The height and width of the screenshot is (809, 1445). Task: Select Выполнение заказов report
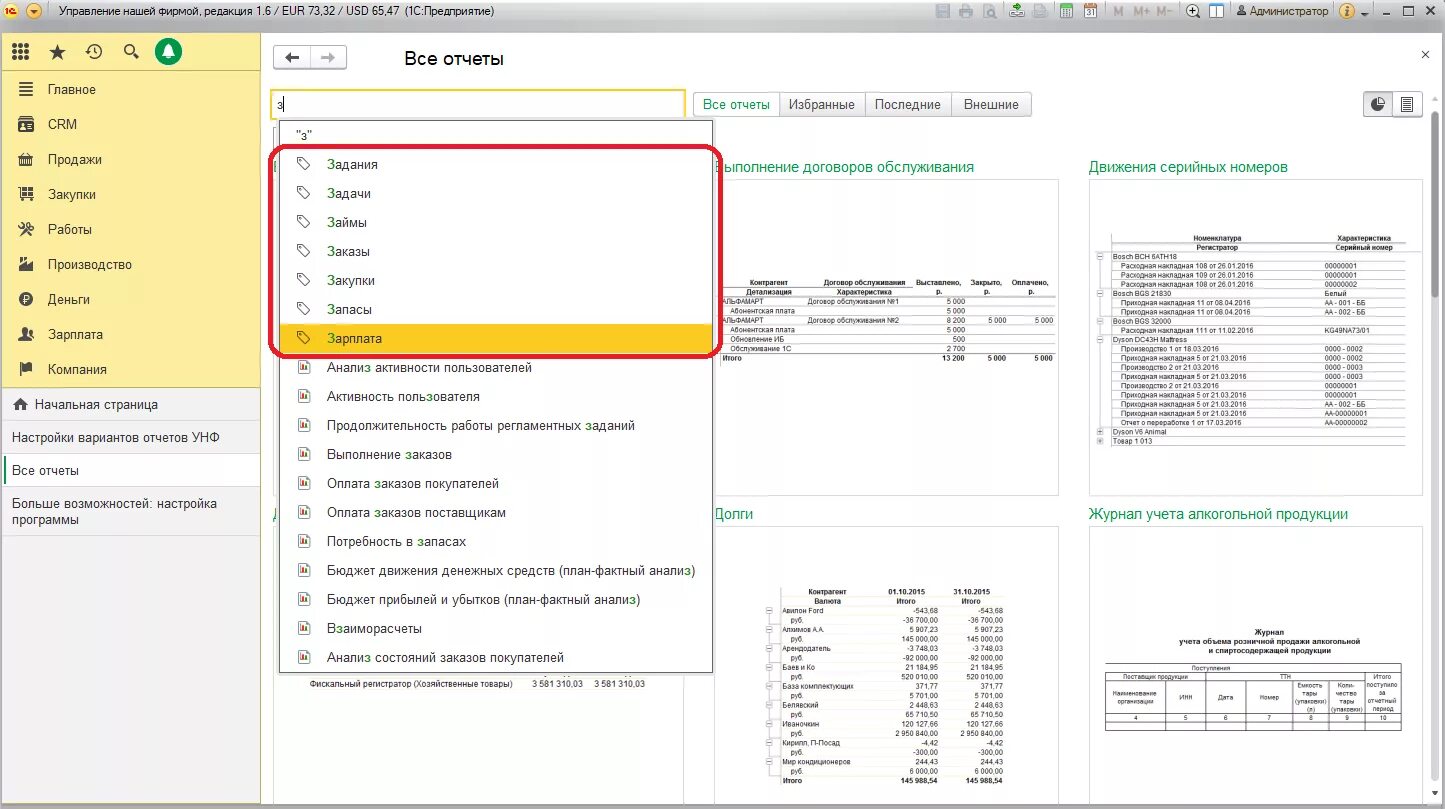(x=496, y=454)
